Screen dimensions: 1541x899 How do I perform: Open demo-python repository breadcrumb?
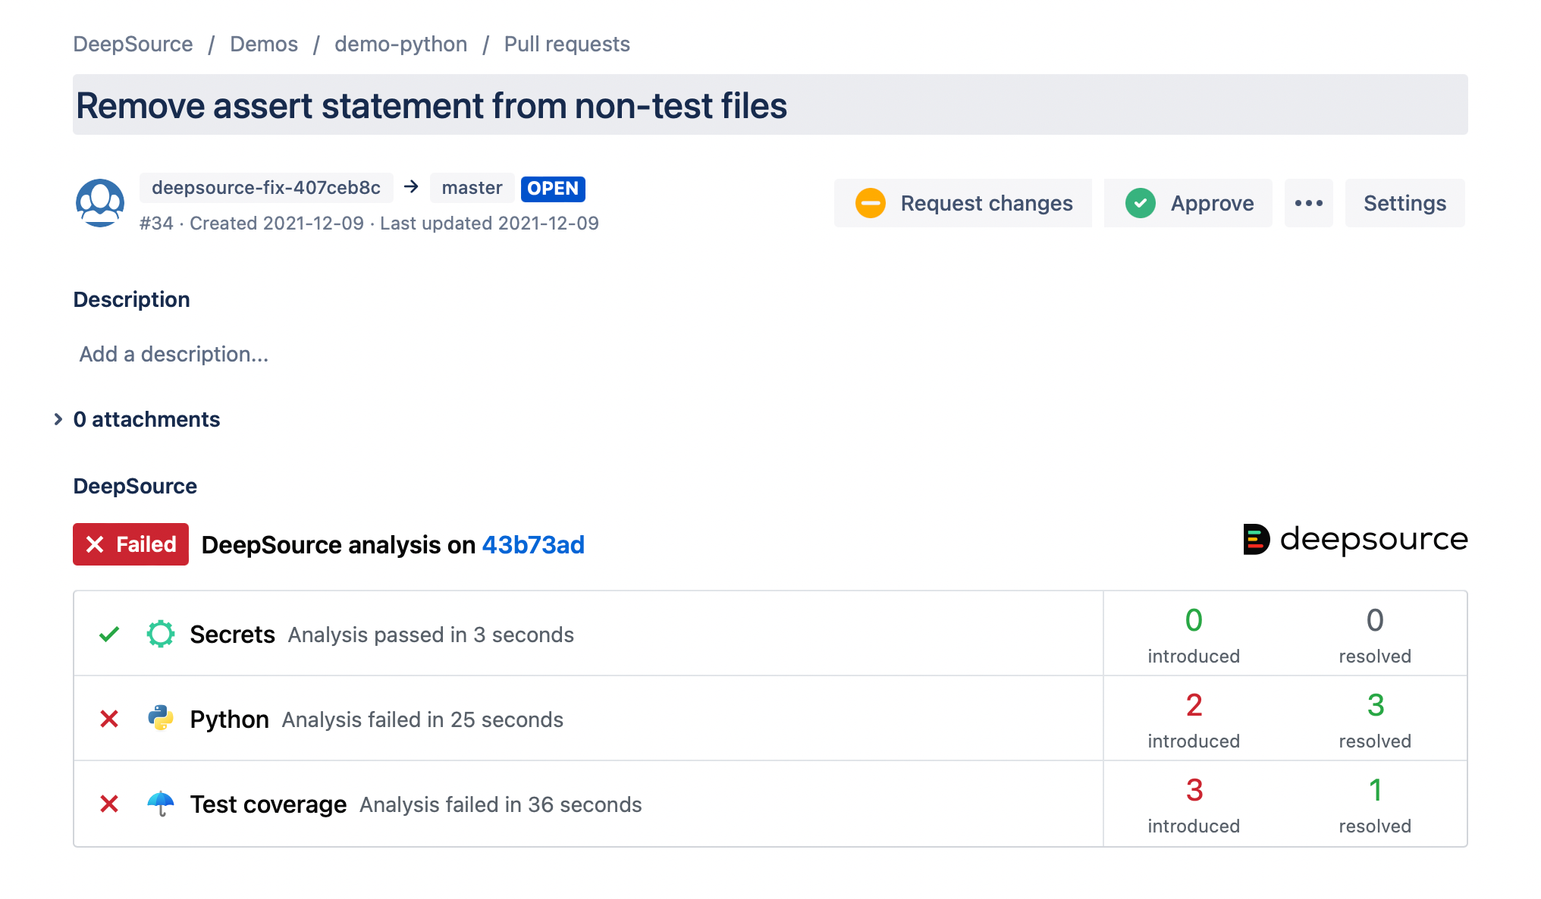pyautogui.click(x=401, y=44)
